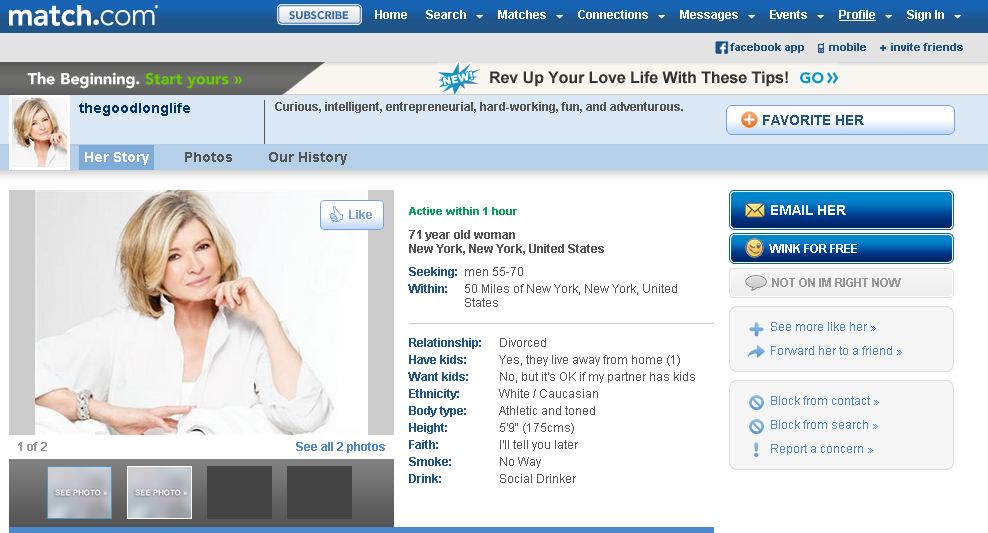Click the Subscribe button

tap(319, 14)
